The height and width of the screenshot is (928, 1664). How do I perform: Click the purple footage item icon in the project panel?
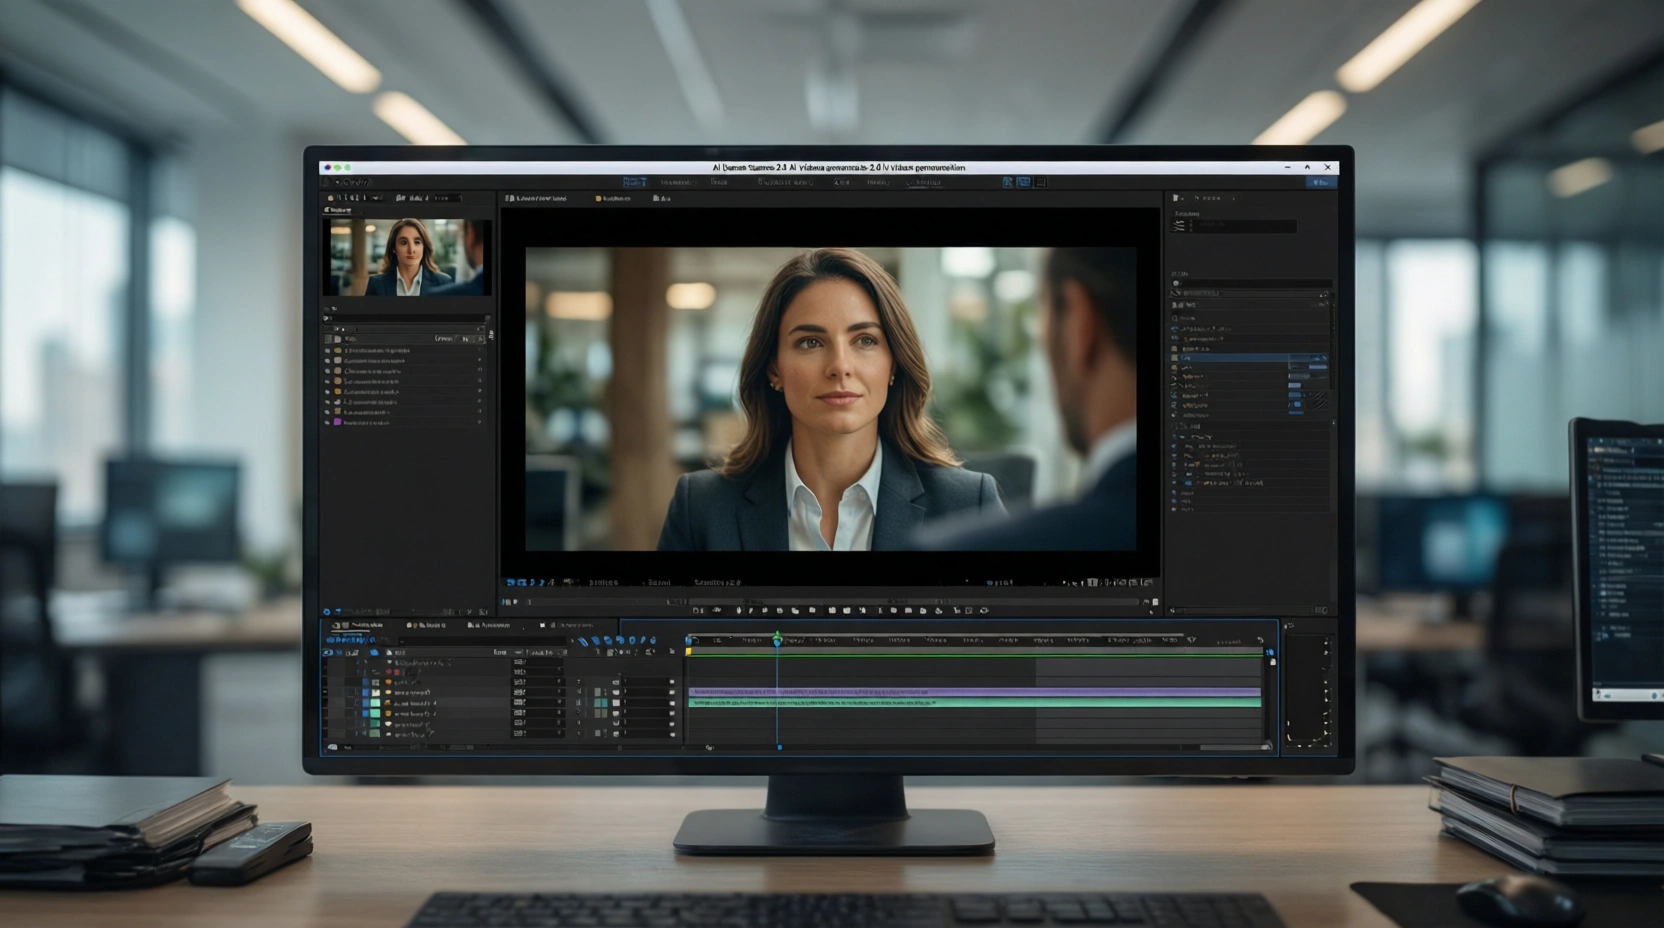337,423
